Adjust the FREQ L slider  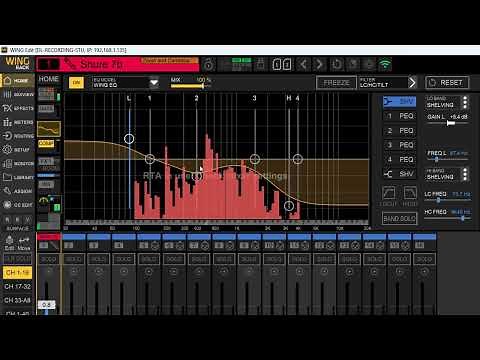(448, 160)
